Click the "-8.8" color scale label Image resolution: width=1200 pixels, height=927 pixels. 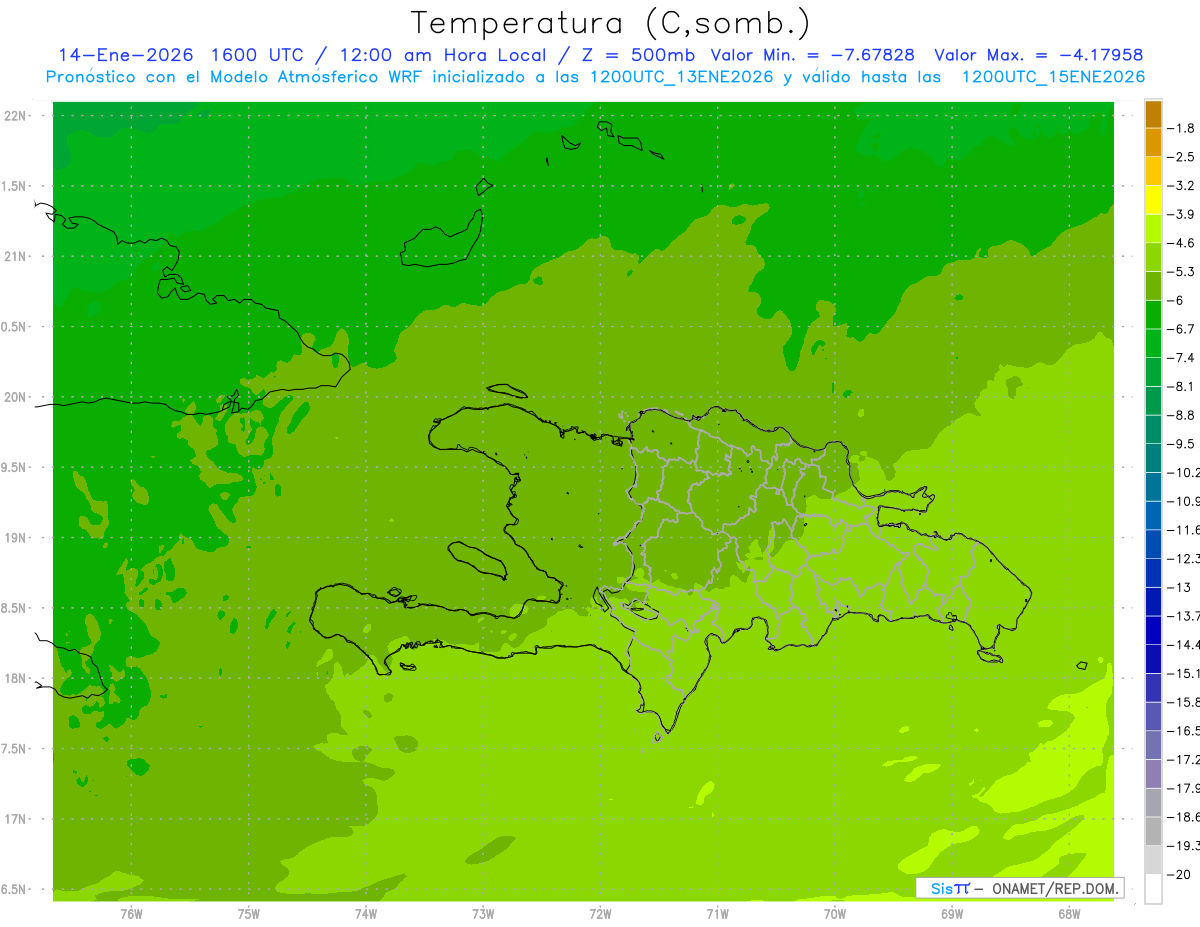tap(1183, 415)
